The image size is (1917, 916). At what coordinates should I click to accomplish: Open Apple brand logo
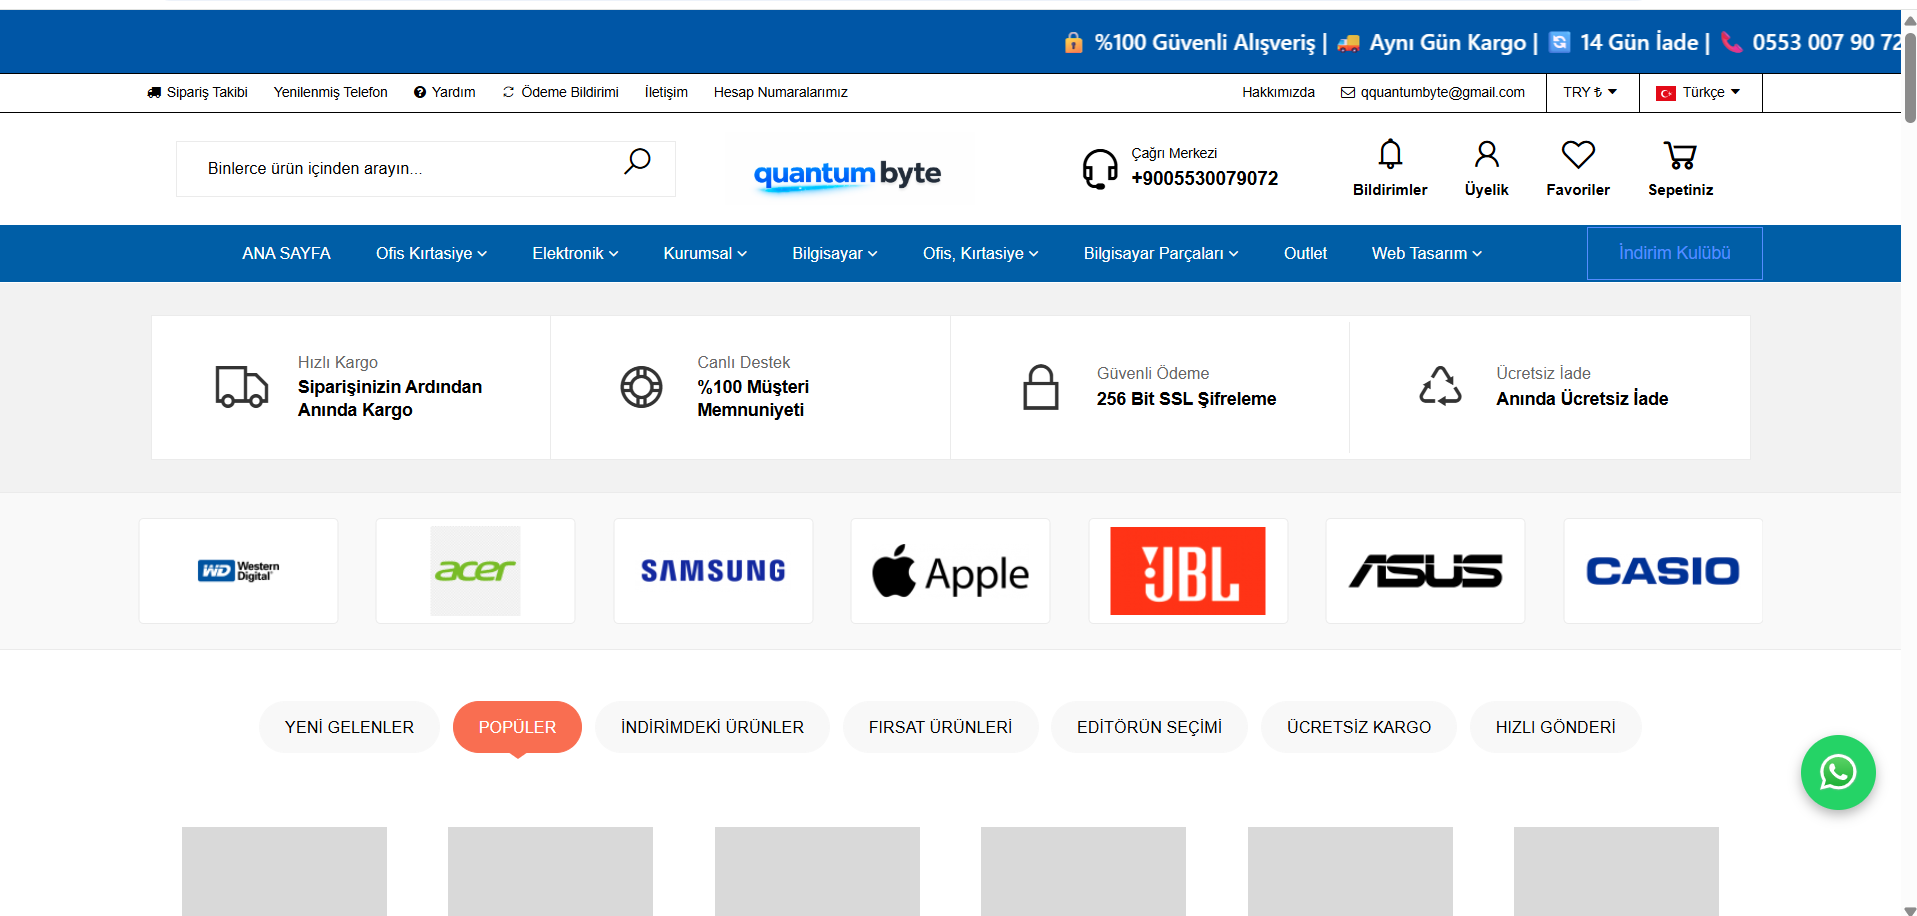coord(950,571)
